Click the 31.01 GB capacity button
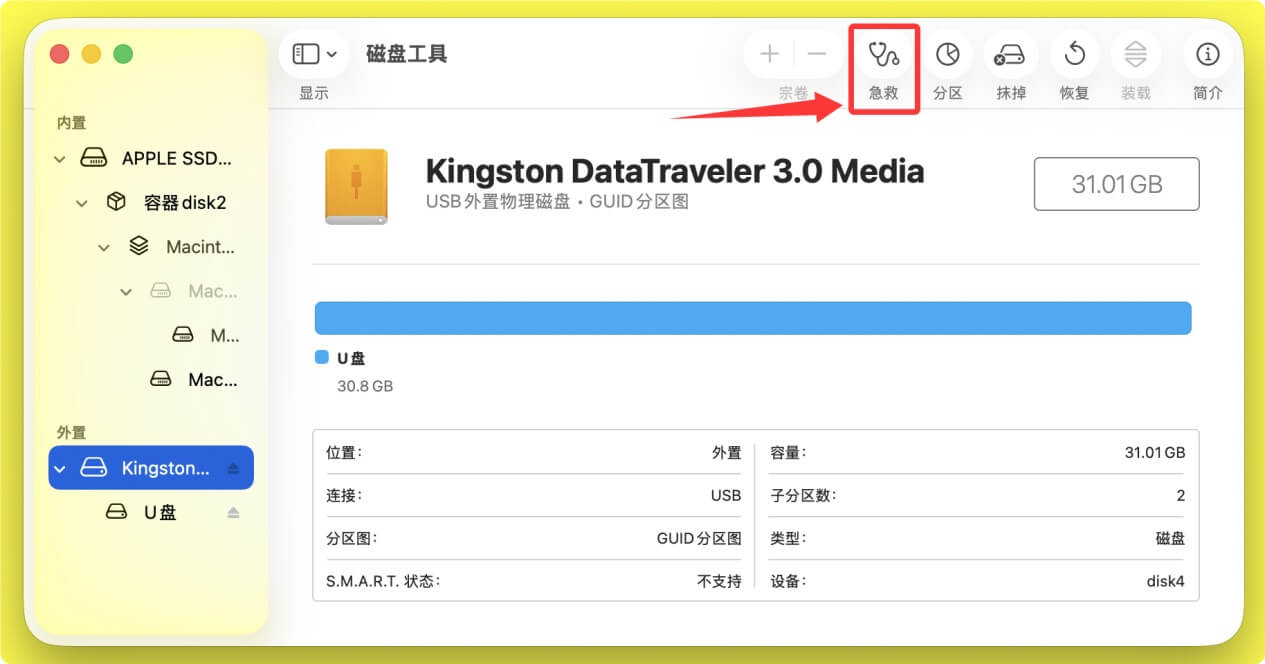The height and width of the screenshot is (664, 1265). tap(1116, 184)
